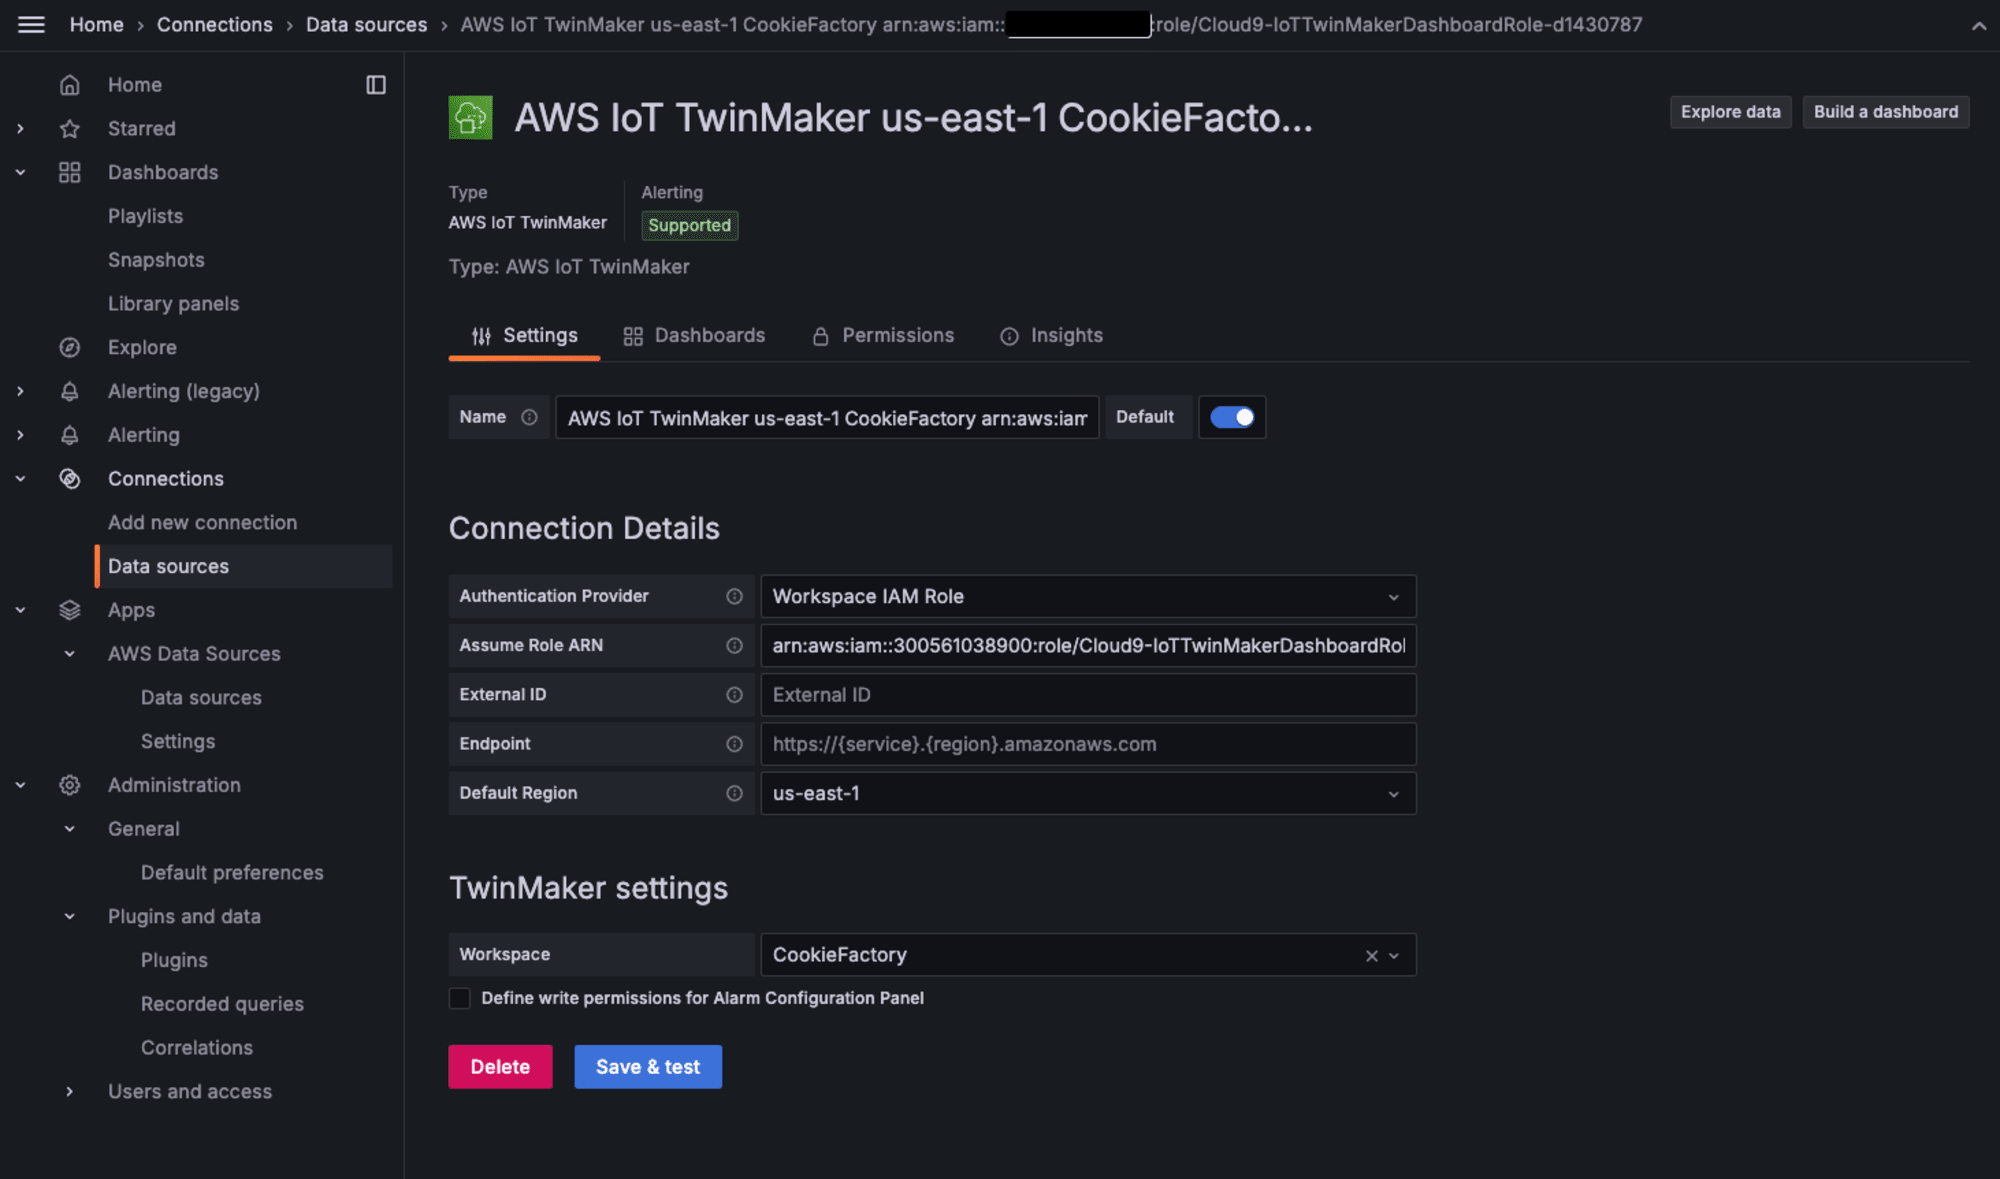The width and height of the screenshot is (2000, 1179).
Task: Show info for External ID
Action: pyautogui.click(x=734, y=695)
